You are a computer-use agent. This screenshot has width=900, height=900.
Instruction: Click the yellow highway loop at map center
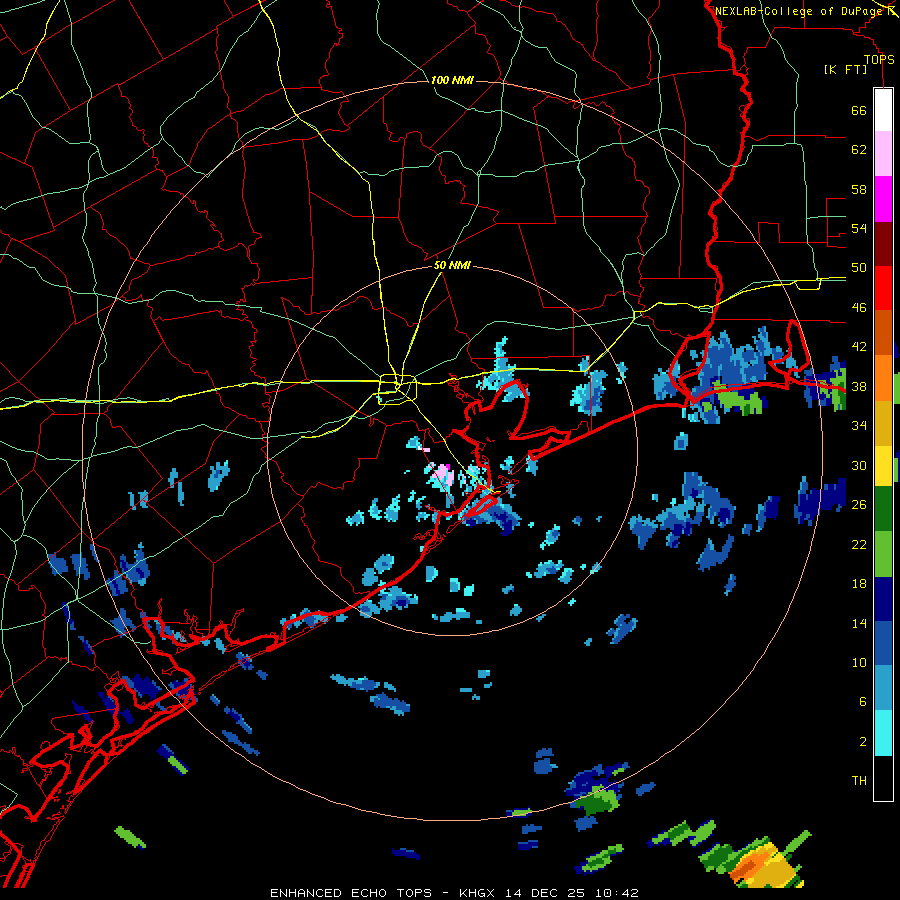point(397,389)
